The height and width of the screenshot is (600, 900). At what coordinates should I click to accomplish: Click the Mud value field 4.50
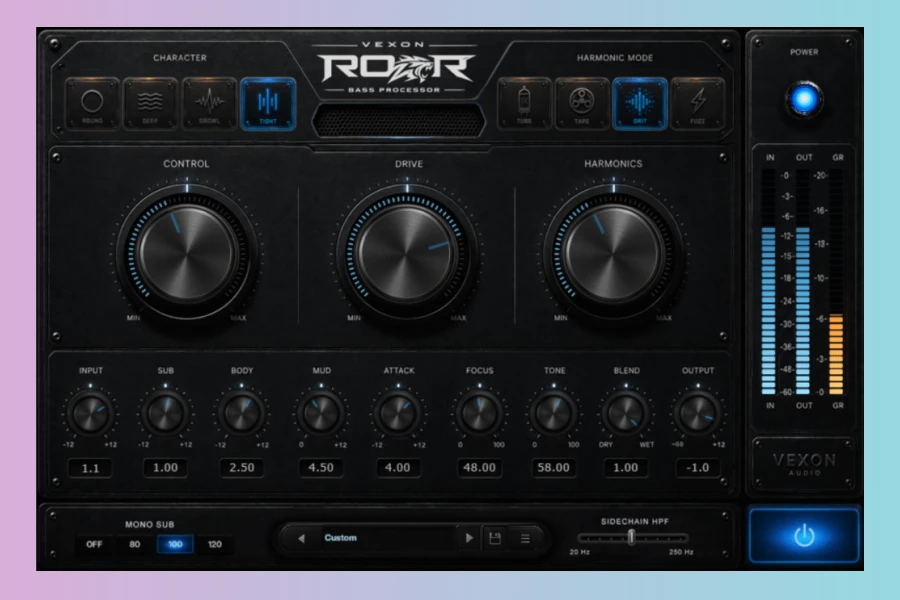(x=321, y=468)
